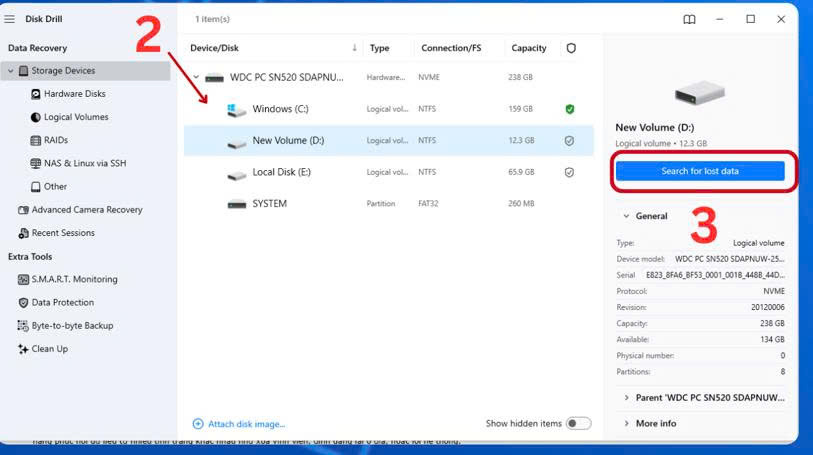Click Attach disk image link
Screen dimensions: 813x455
[x=246, y=424]
